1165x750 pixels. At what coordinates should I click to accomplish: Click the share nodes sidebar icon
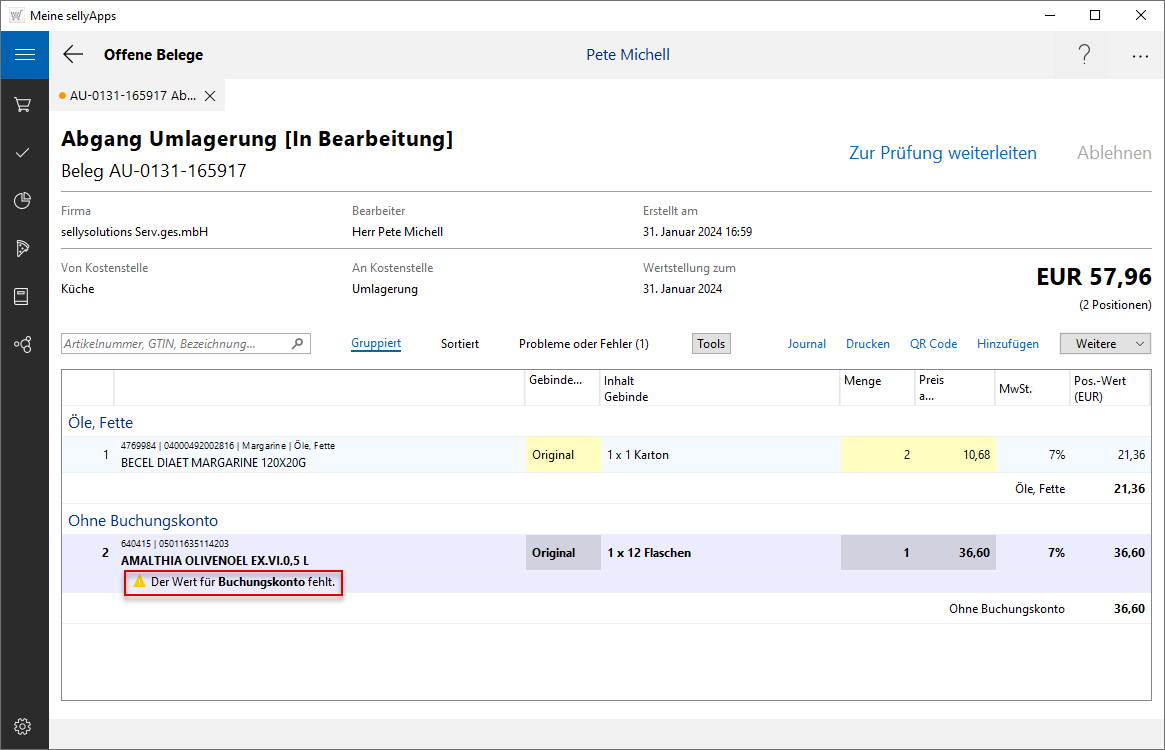tap(24, 344)
